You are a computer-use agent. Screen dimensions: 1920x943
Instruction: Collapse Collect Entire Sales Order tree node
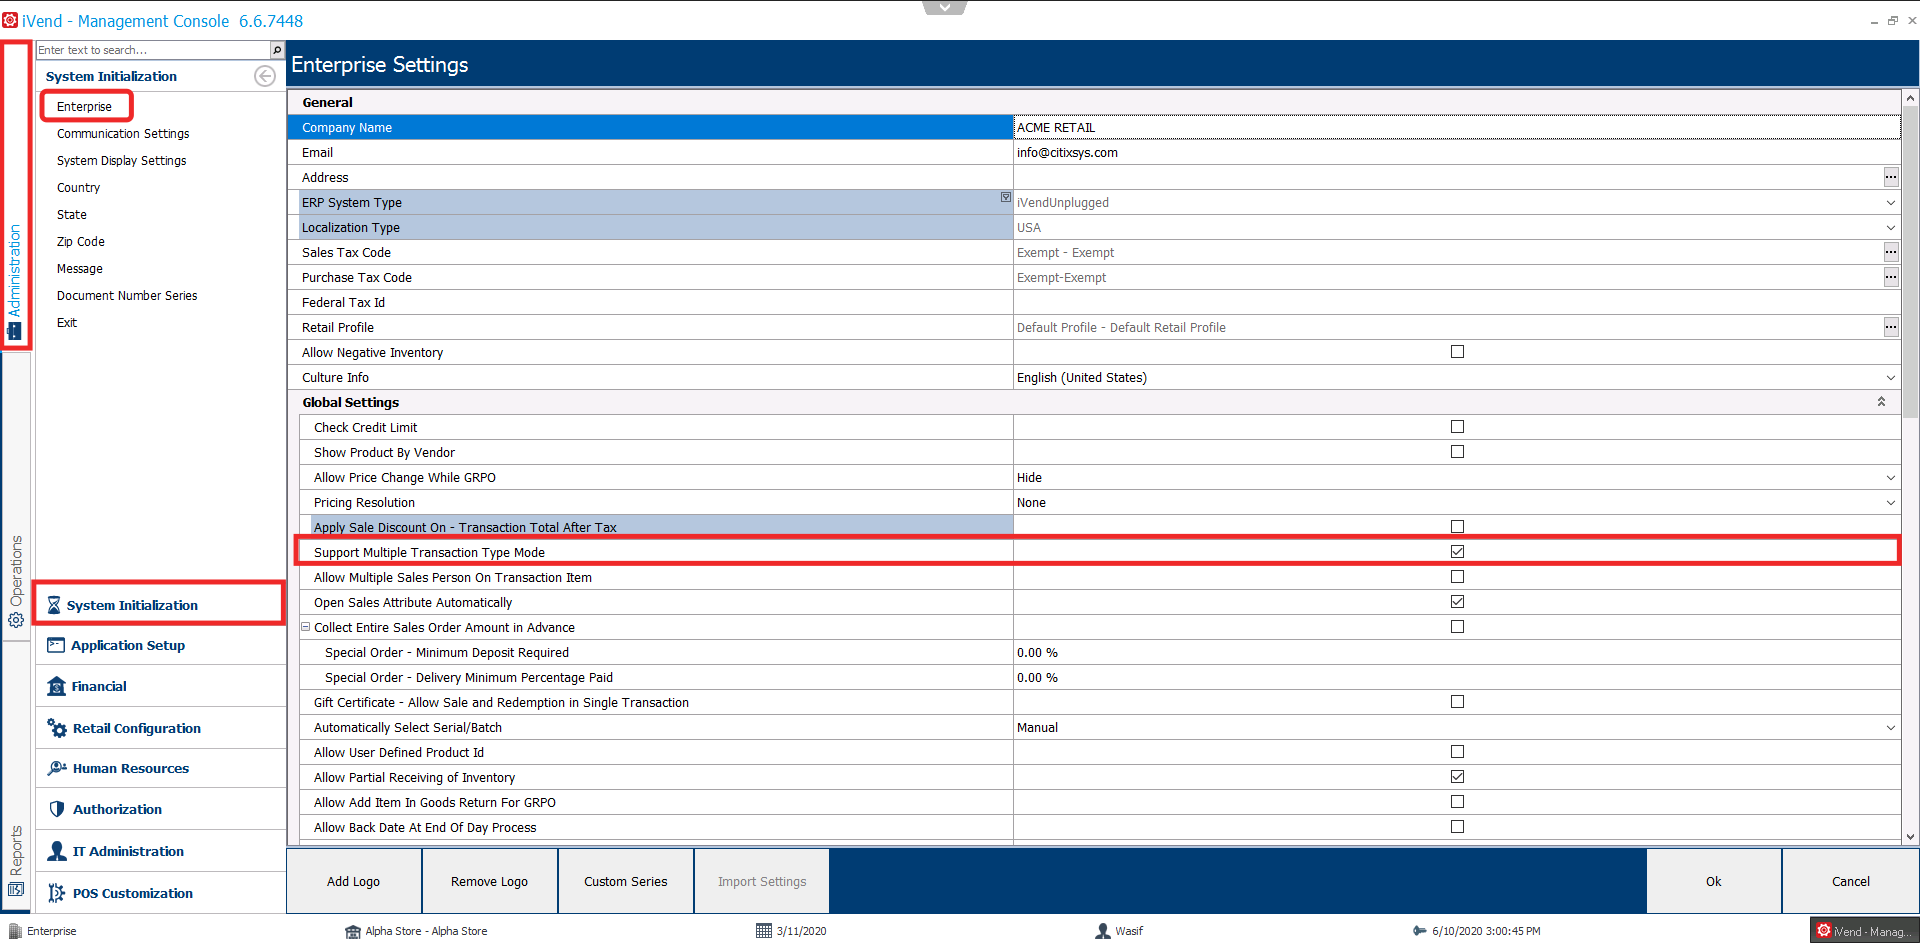pyautogui.click(x=306, y=627)
